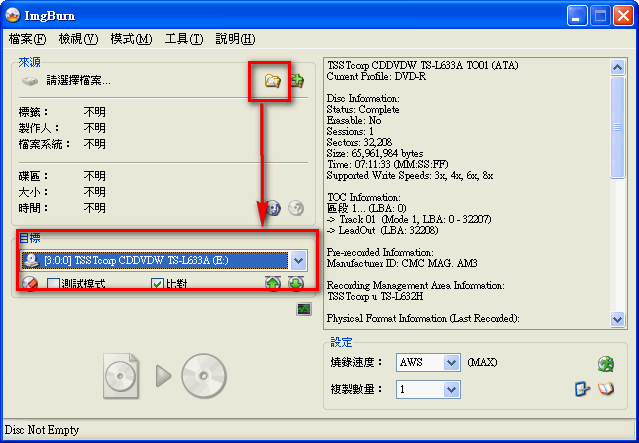The image size is (639, 443).
Task: Browse for a source image file
Action: coord(272,81)
